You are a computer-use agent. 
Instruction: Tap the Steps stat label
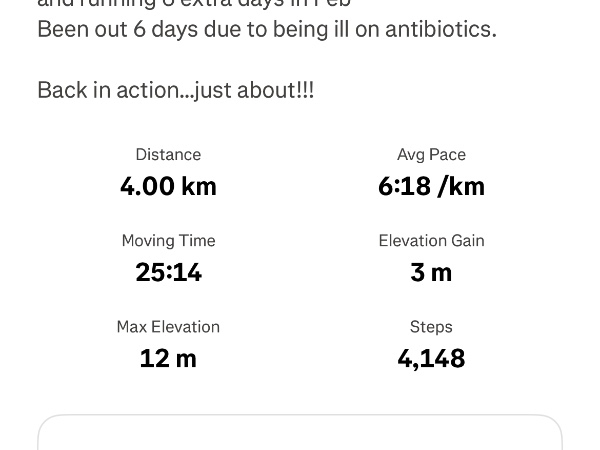coord(431,327)
